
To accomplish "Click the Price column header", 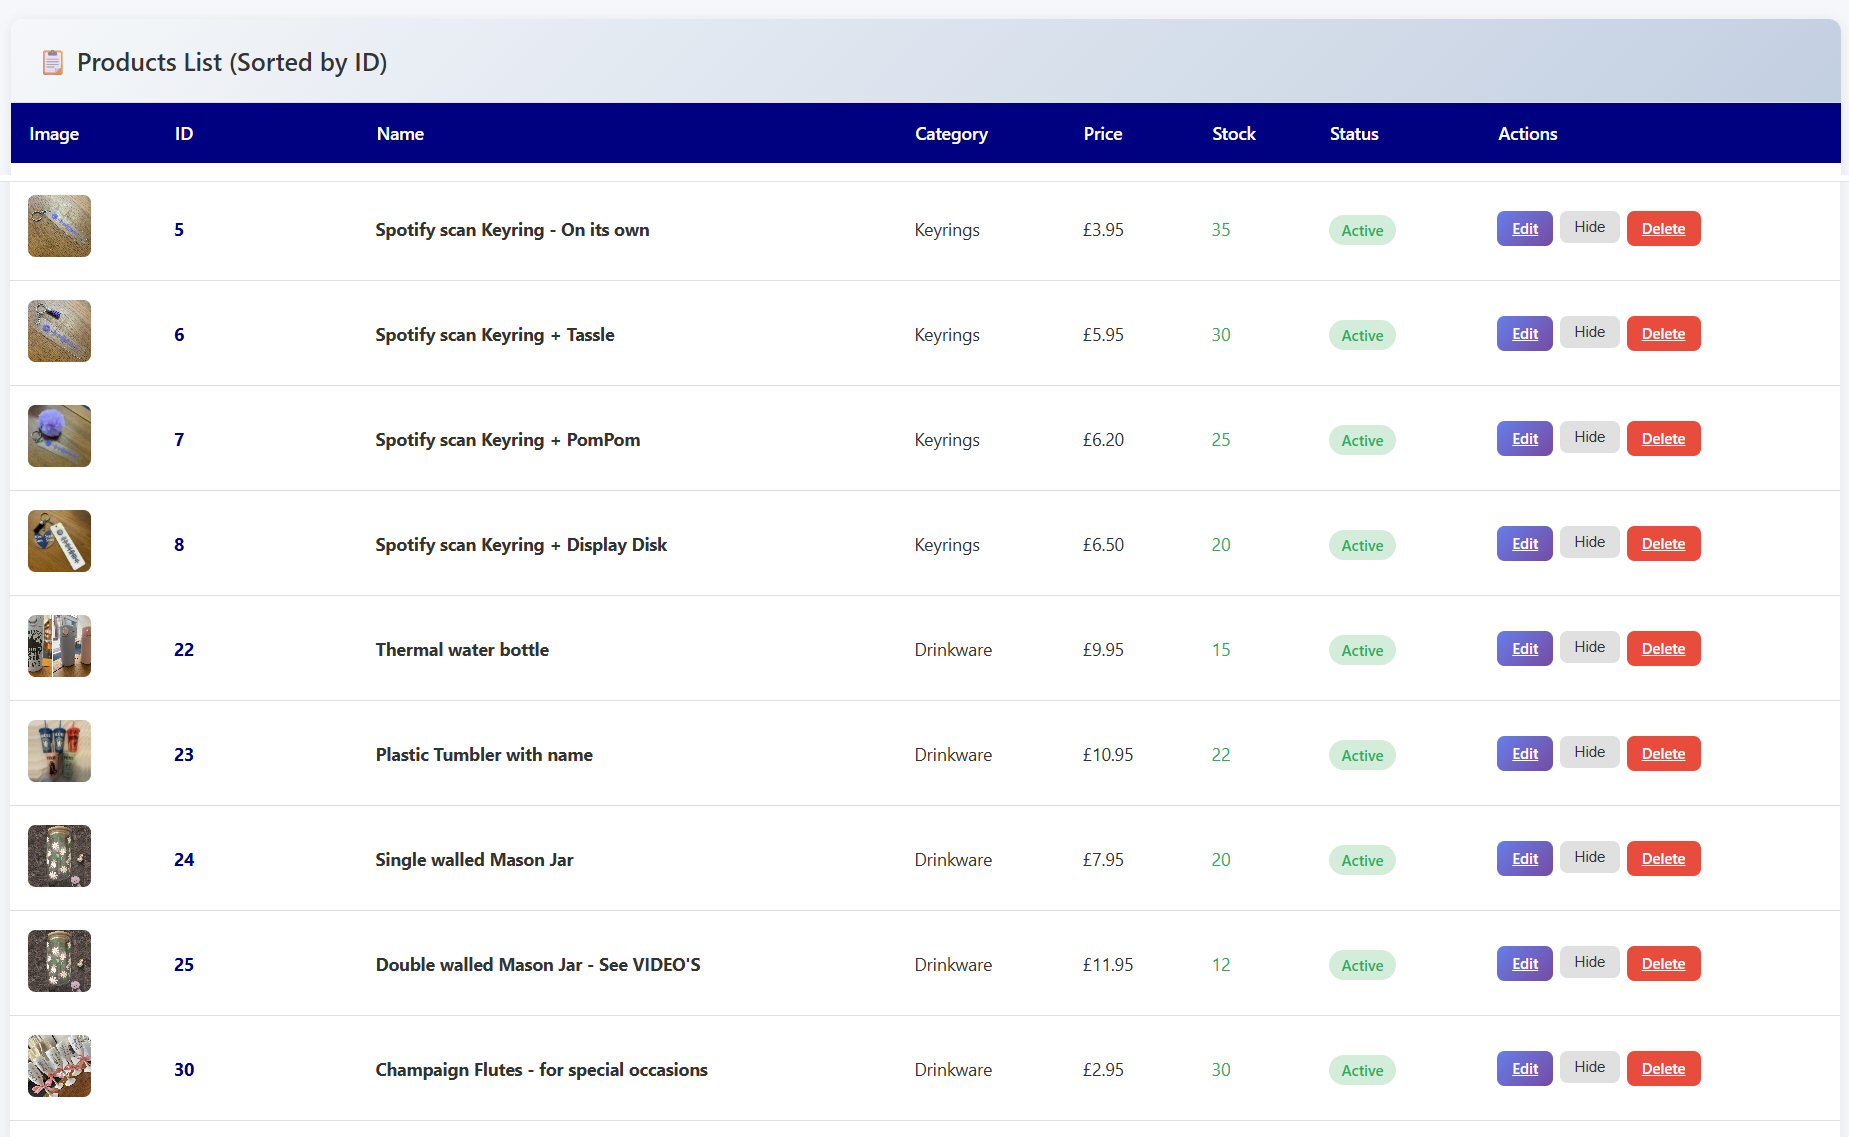I will click(x=1102, y=134).
